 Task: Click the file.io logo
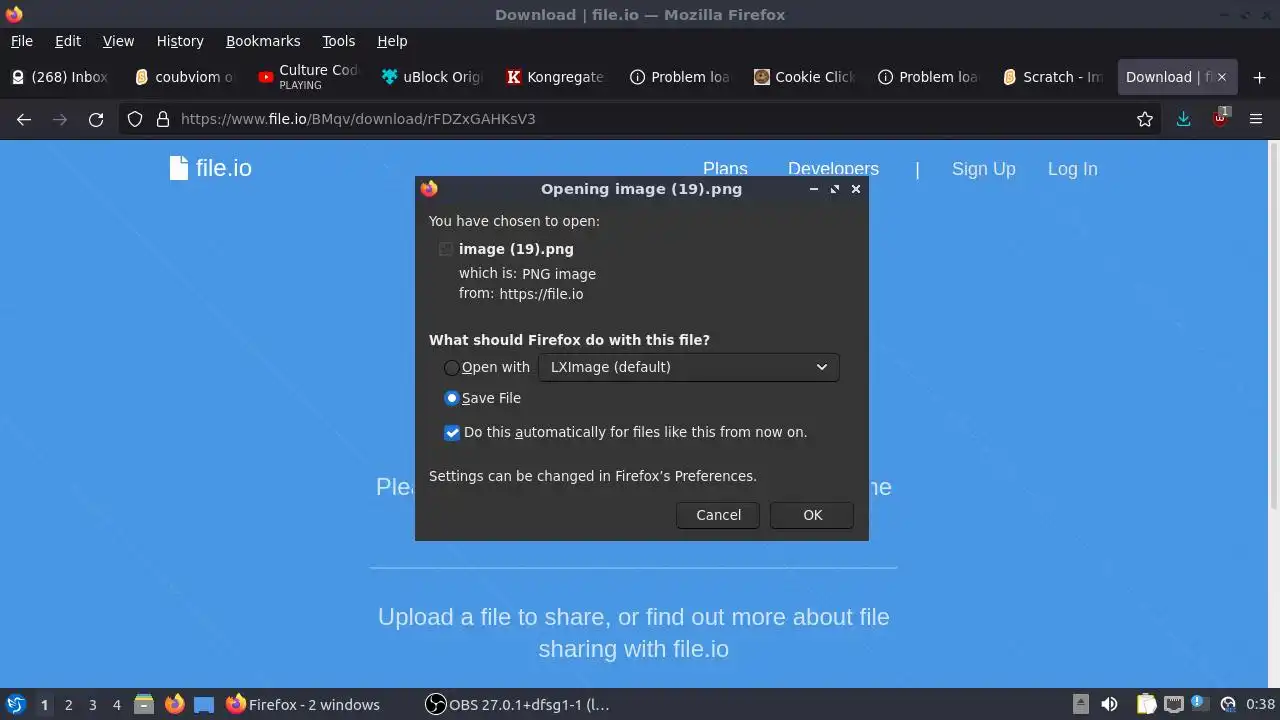point(211,168)
